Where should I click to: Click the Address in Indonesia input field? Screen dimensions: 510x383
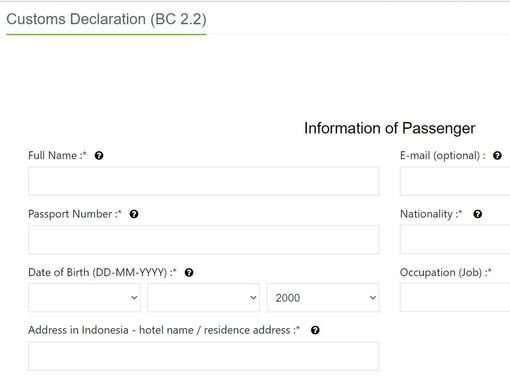[x=204, y=356]
